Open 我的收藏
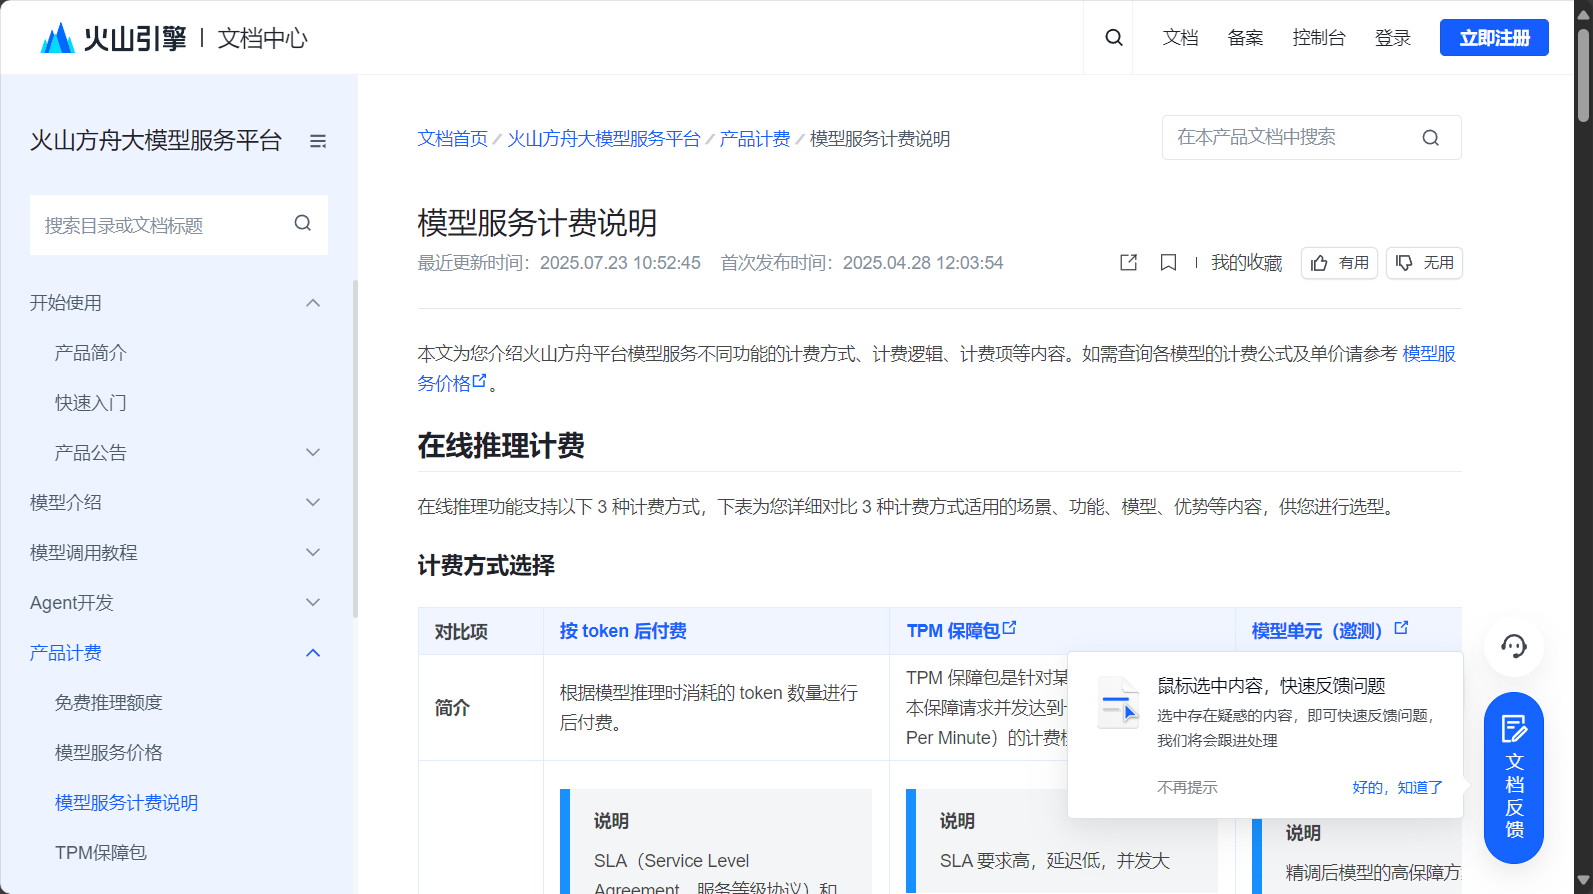1593x894 pixels. pos(1246,263)
